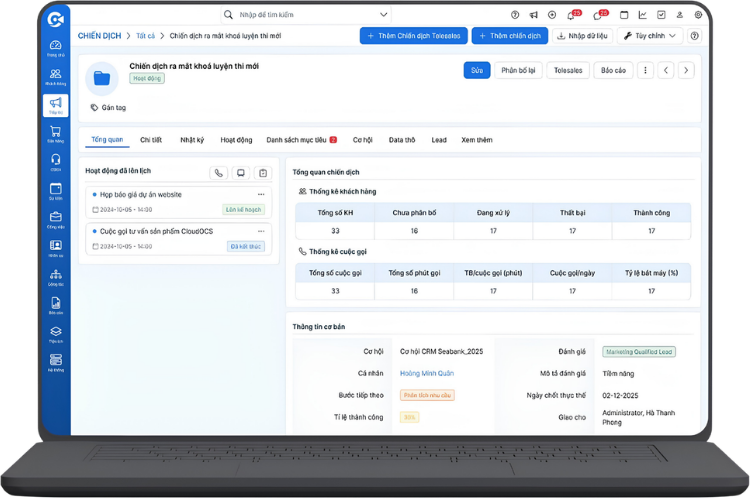Image resolution: width=750 pixels, height=500 pixels.
Task: Expand the search box dropdown arrow
Action: tap(384, 15)
